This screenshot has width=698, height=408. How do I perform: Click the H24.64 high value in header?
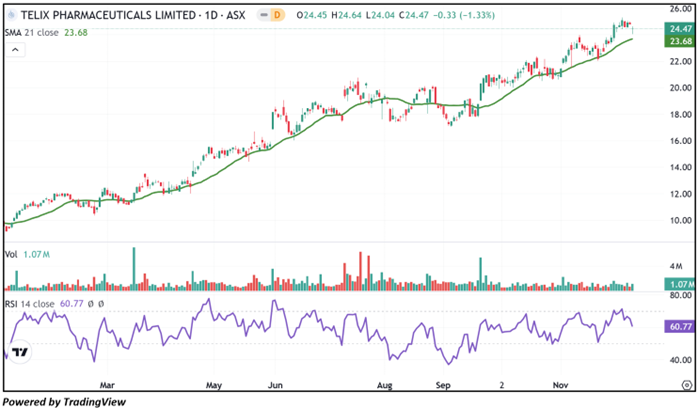[x=346, y=15]
